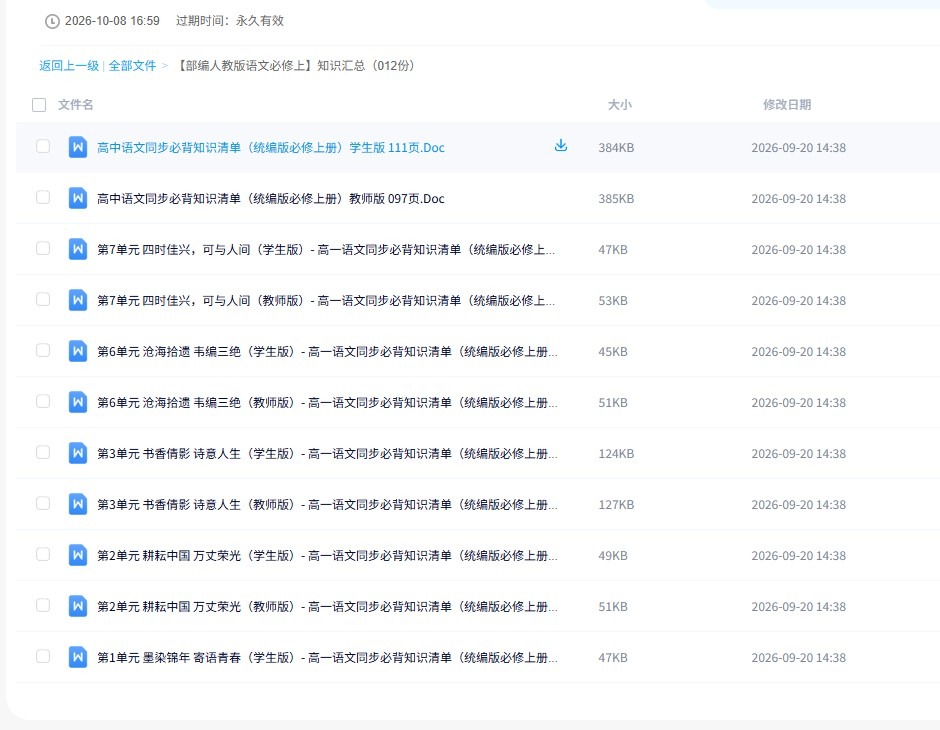Select checkbox of 第3单元 教师版 row

tap(43, 503)
